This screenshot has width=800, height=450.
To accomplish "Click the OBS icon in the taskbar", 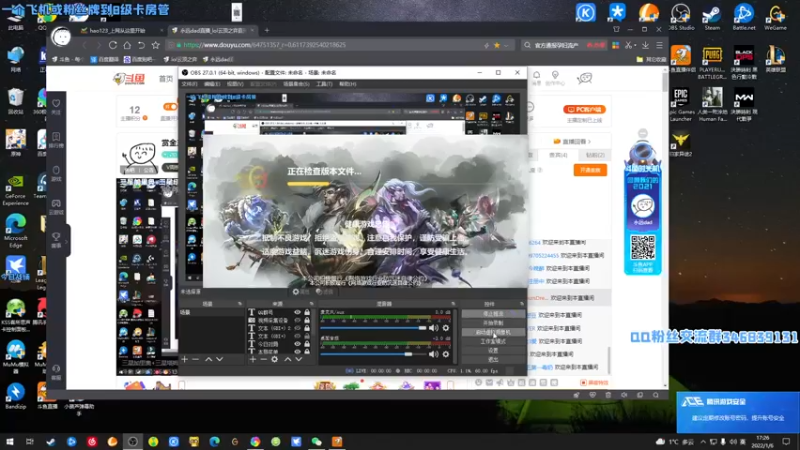I will tap(133, 441).
